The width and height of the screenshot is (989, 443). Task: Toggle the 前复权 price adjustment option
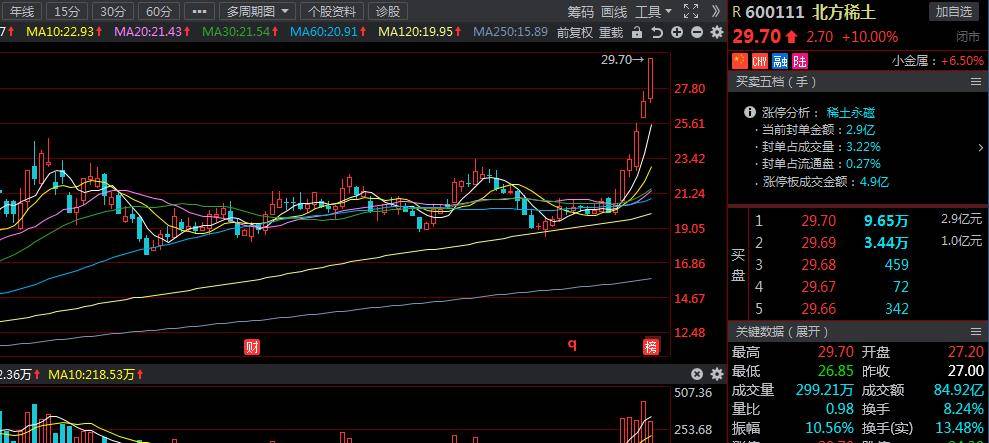575,32
